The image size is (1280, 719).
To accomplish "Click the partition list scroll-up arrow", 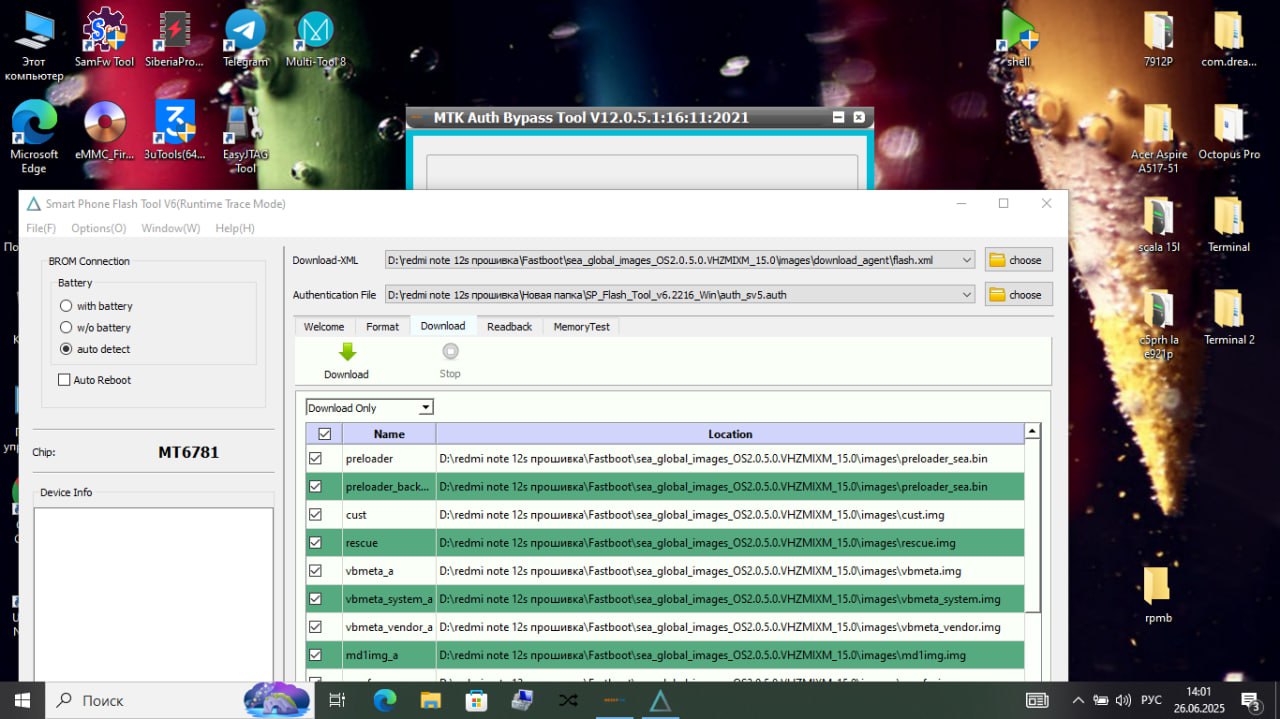I will pyautogui.click(x=1033, y=432).
